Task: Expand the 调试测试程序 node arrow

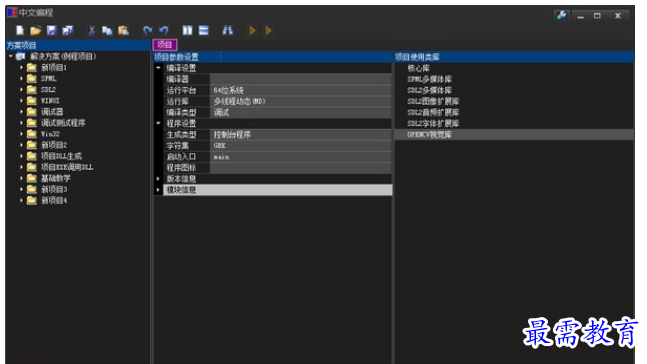Action: click(21, 123)
